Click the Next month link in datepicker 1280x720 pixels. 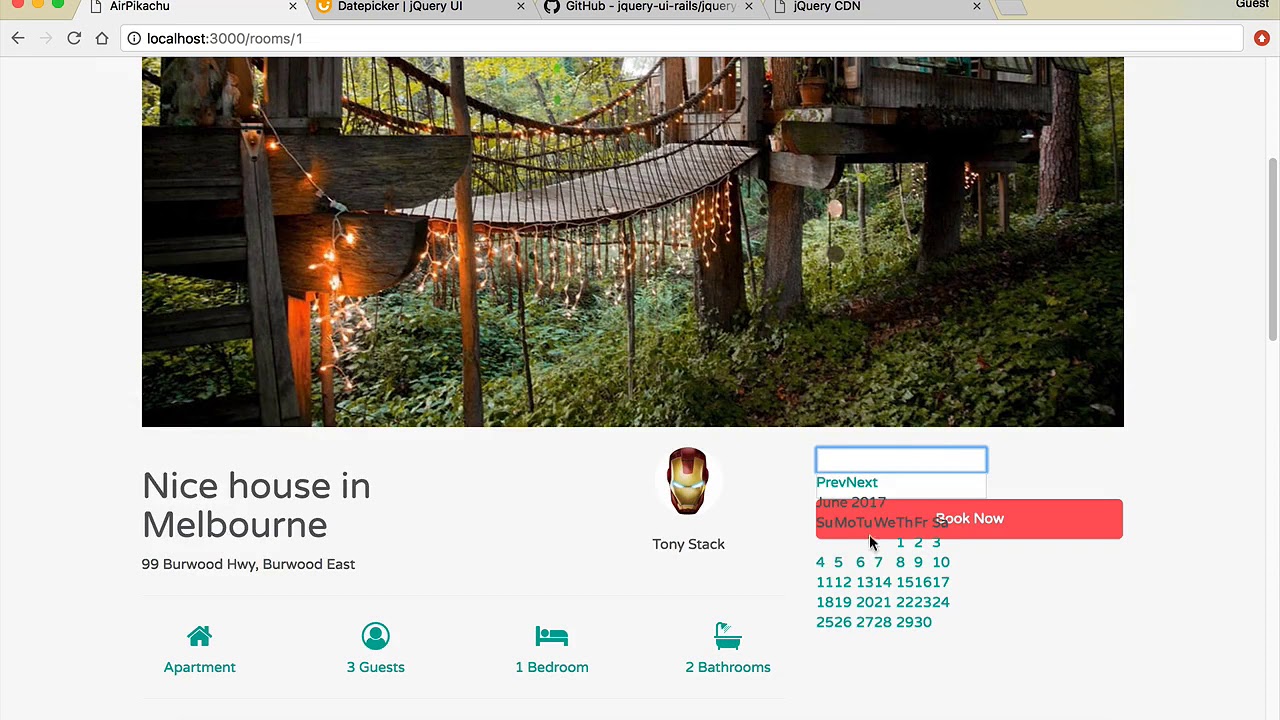click(861, 482)
